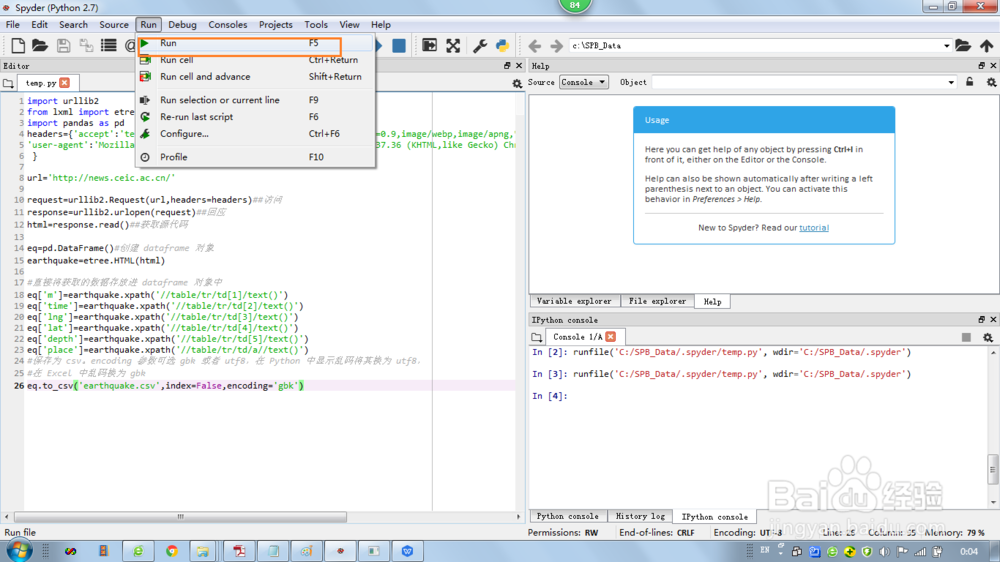Click the IPython console vertical scrollbar handle
This screenshot has width=1000, height=562.
click(x=993, y=470)
